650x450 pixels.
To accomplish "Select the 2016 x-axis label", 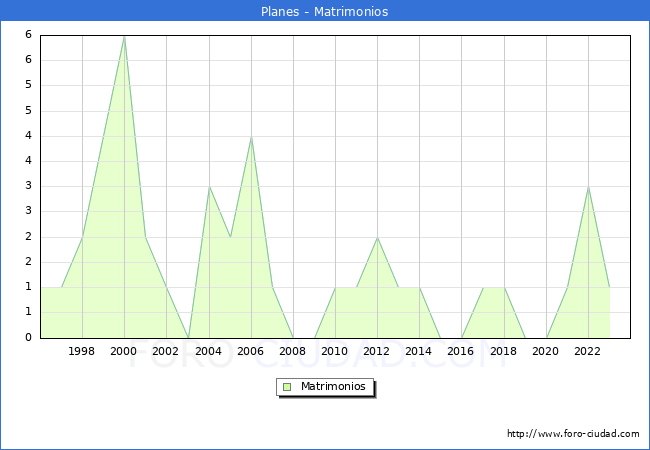I will [x=461, y=351].
